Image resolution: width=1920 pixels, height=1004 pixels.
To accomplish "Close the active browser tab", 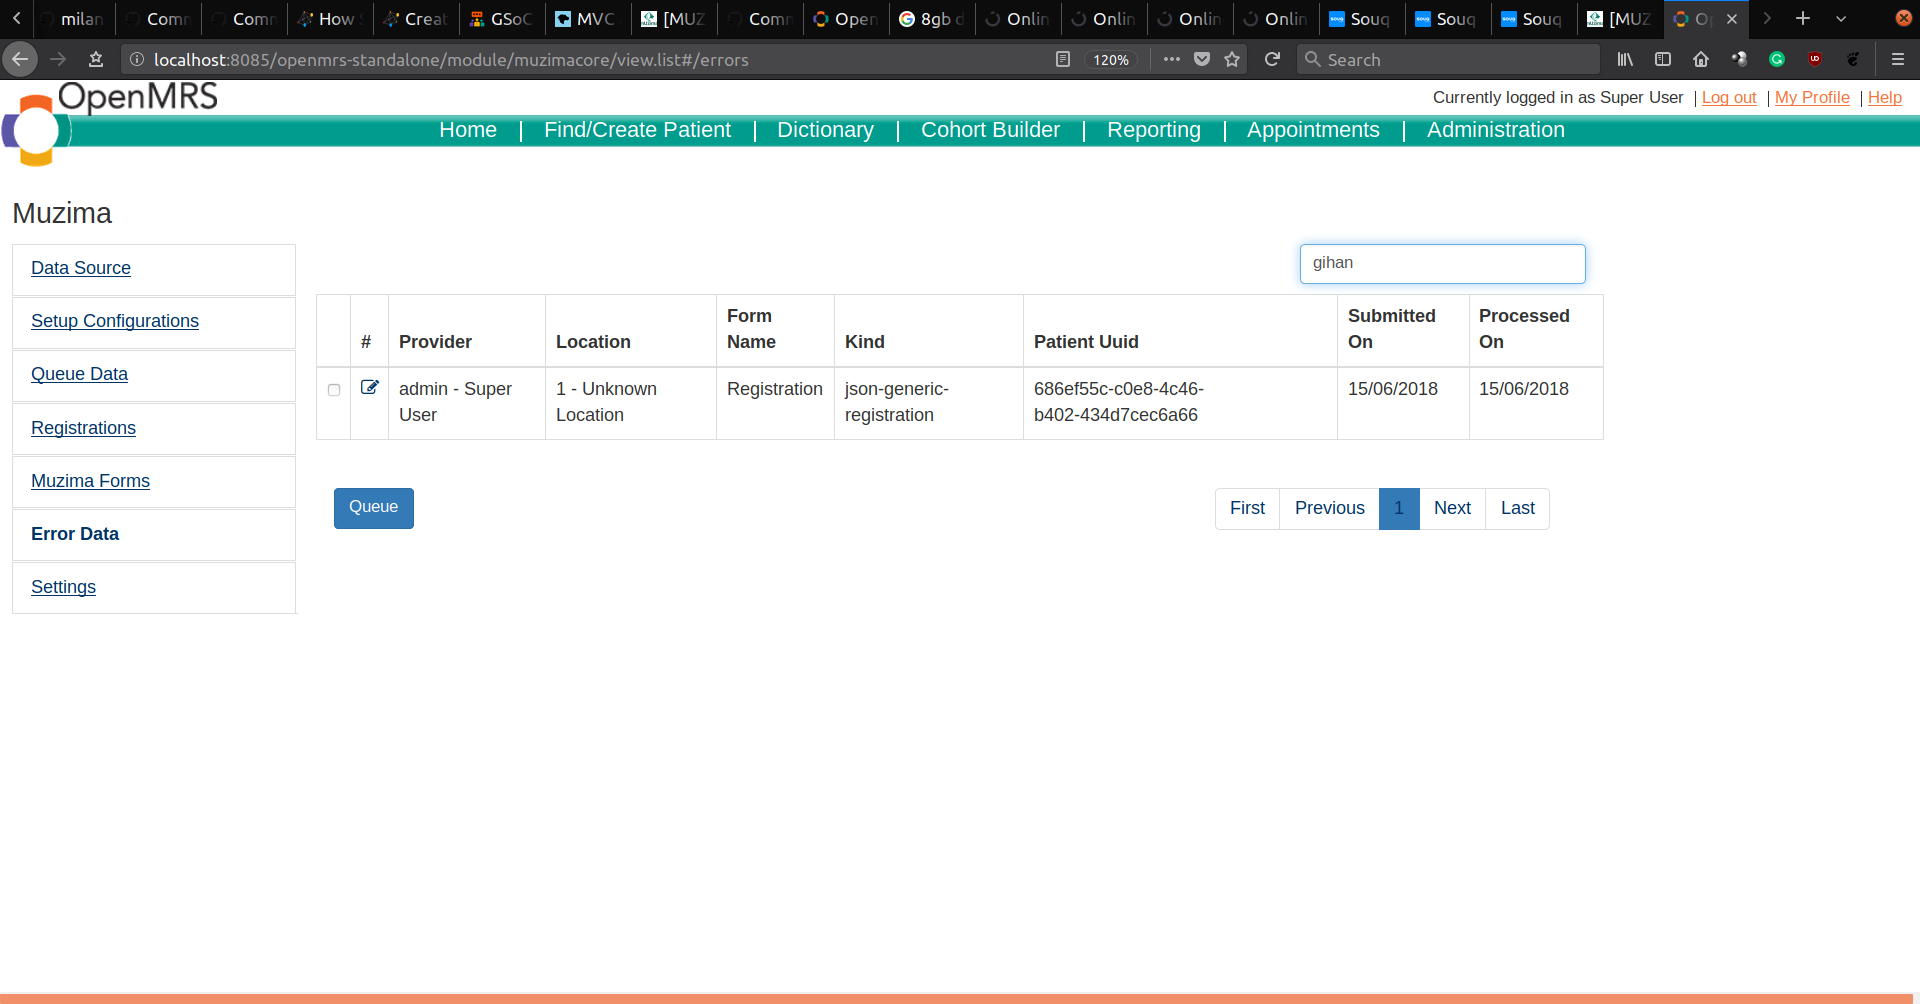I will point(1732,18).
